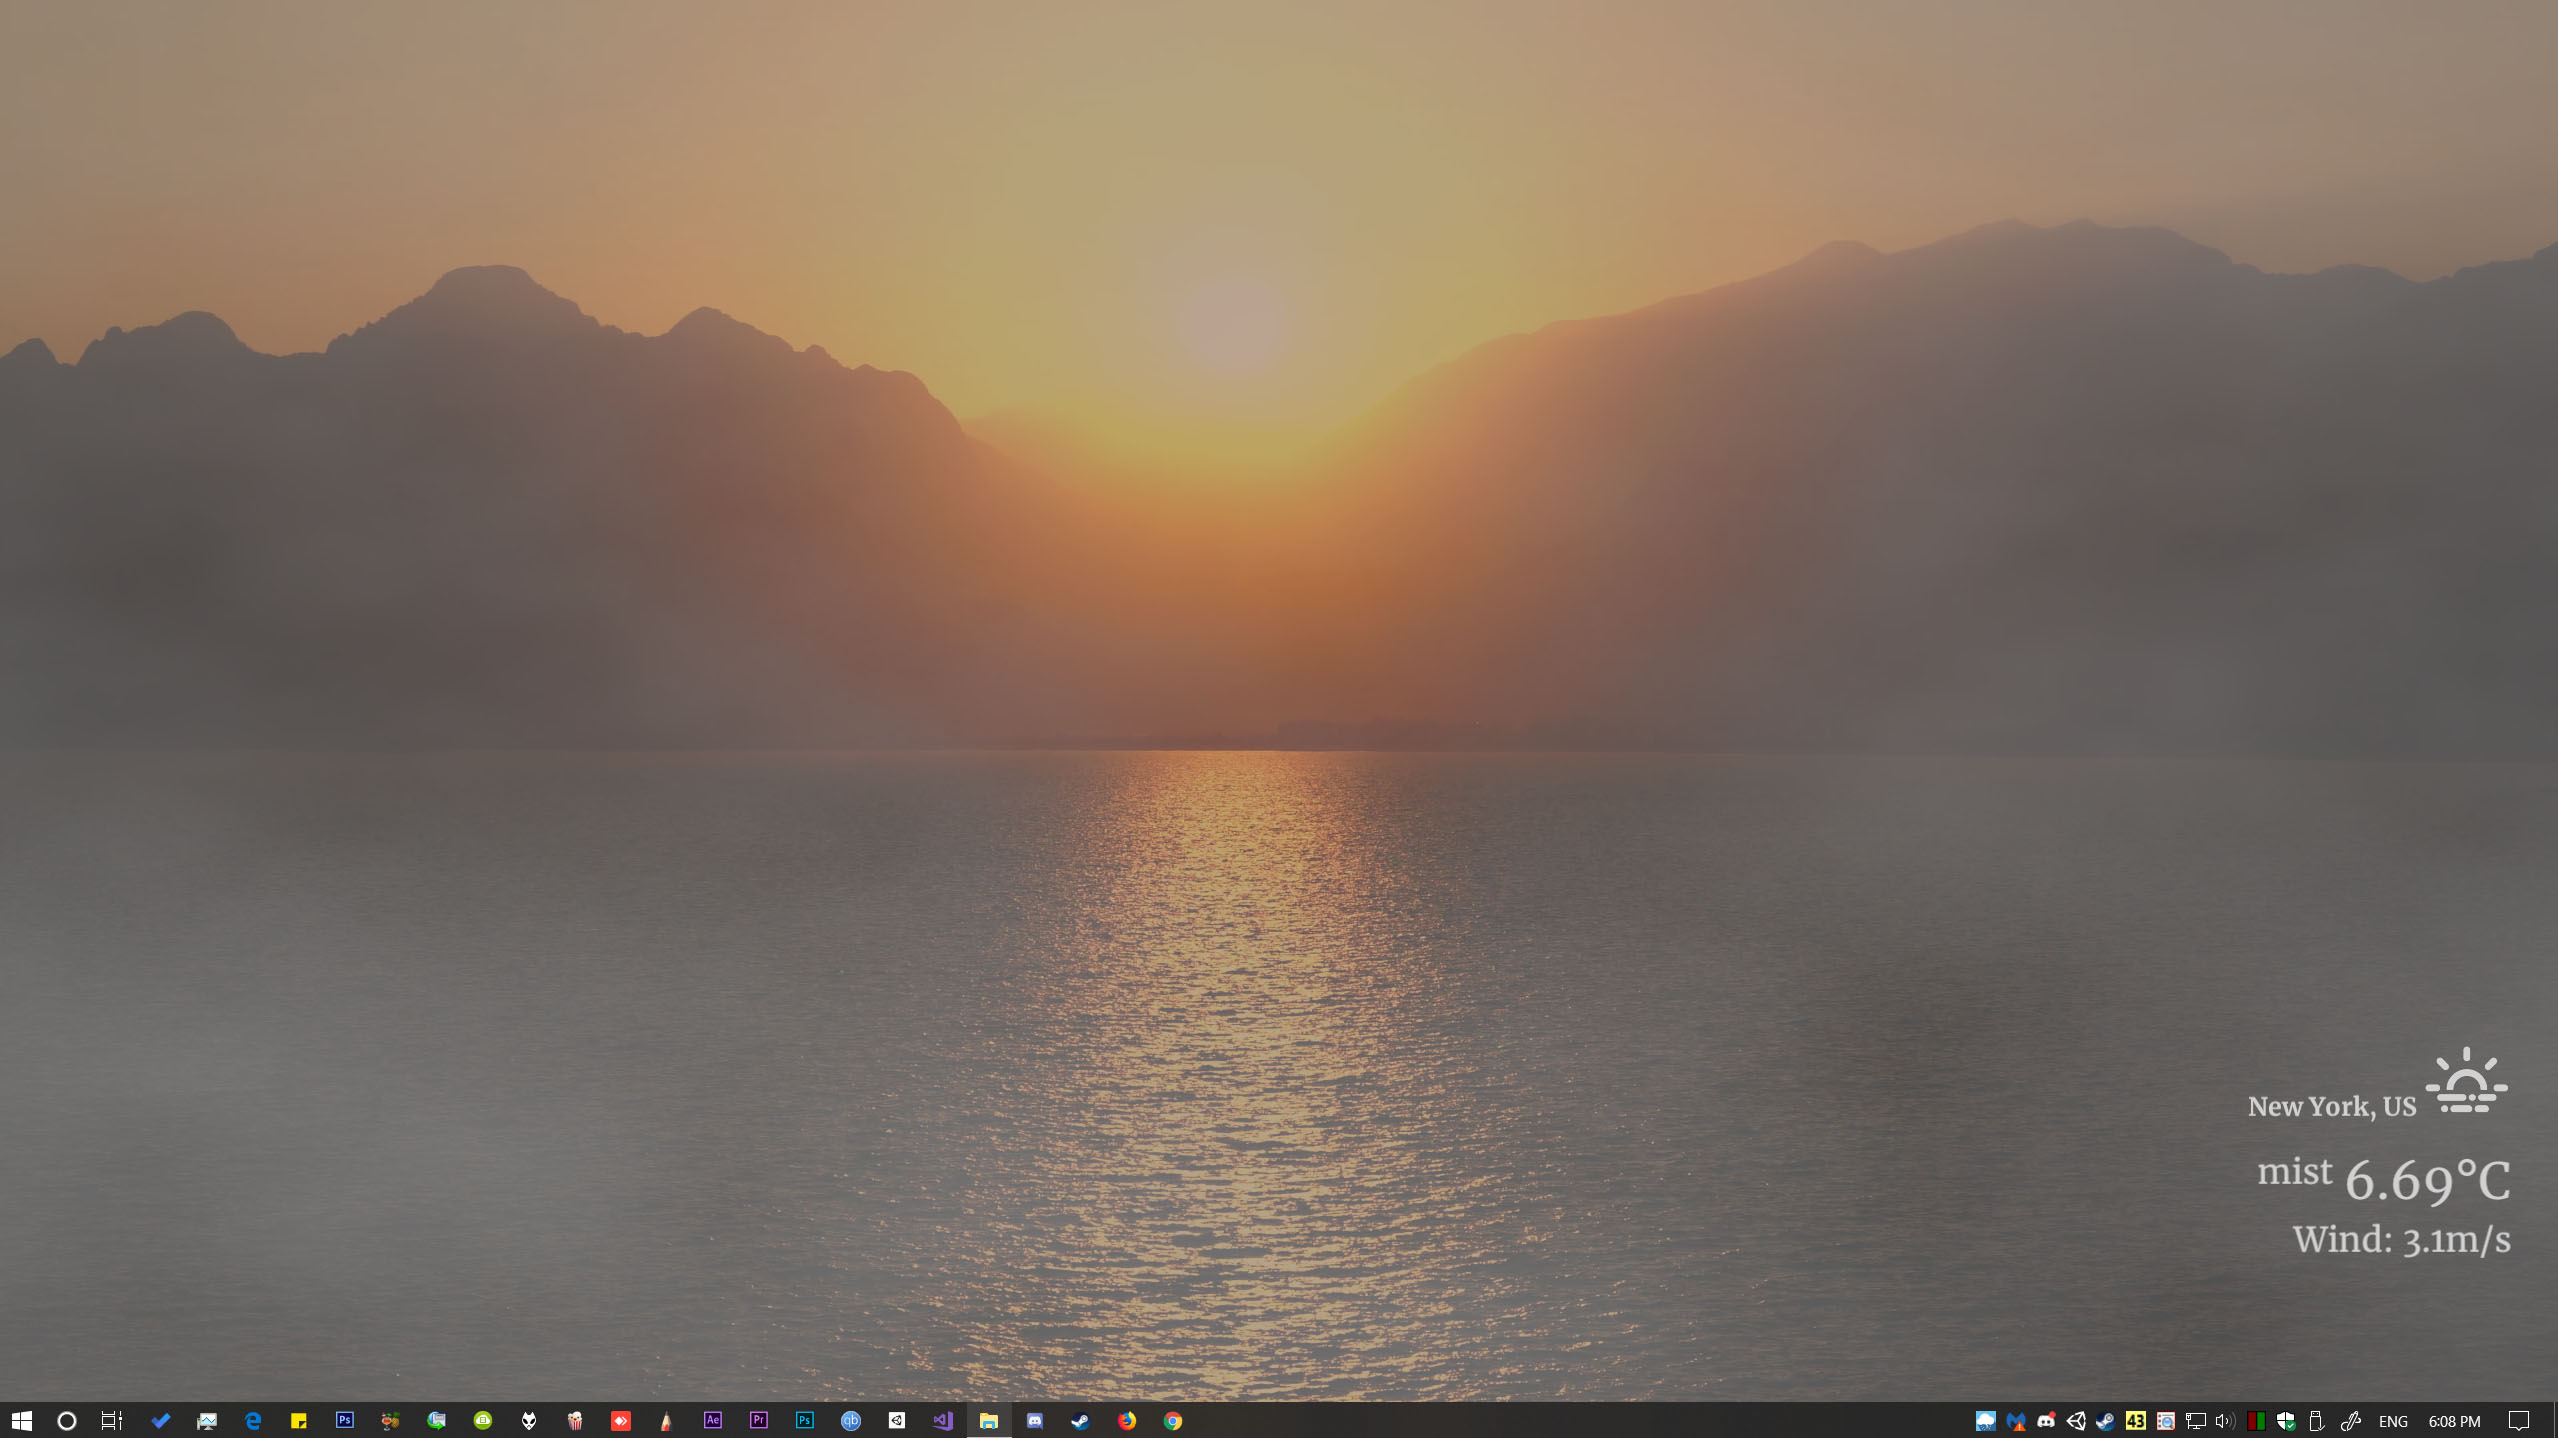Open File Explorer from taskbar
2558x1438 pixels.
[988, 1420]
